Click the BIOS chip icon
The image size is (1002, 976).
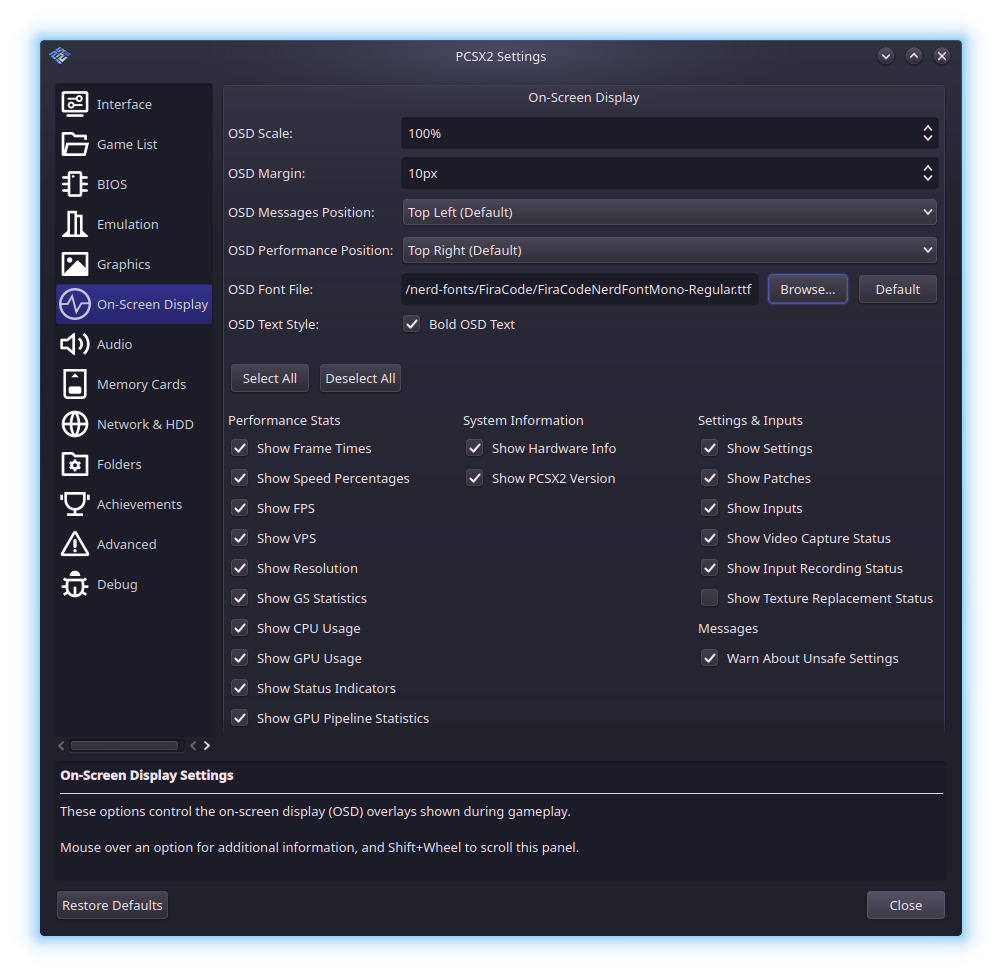pos(75,184)
